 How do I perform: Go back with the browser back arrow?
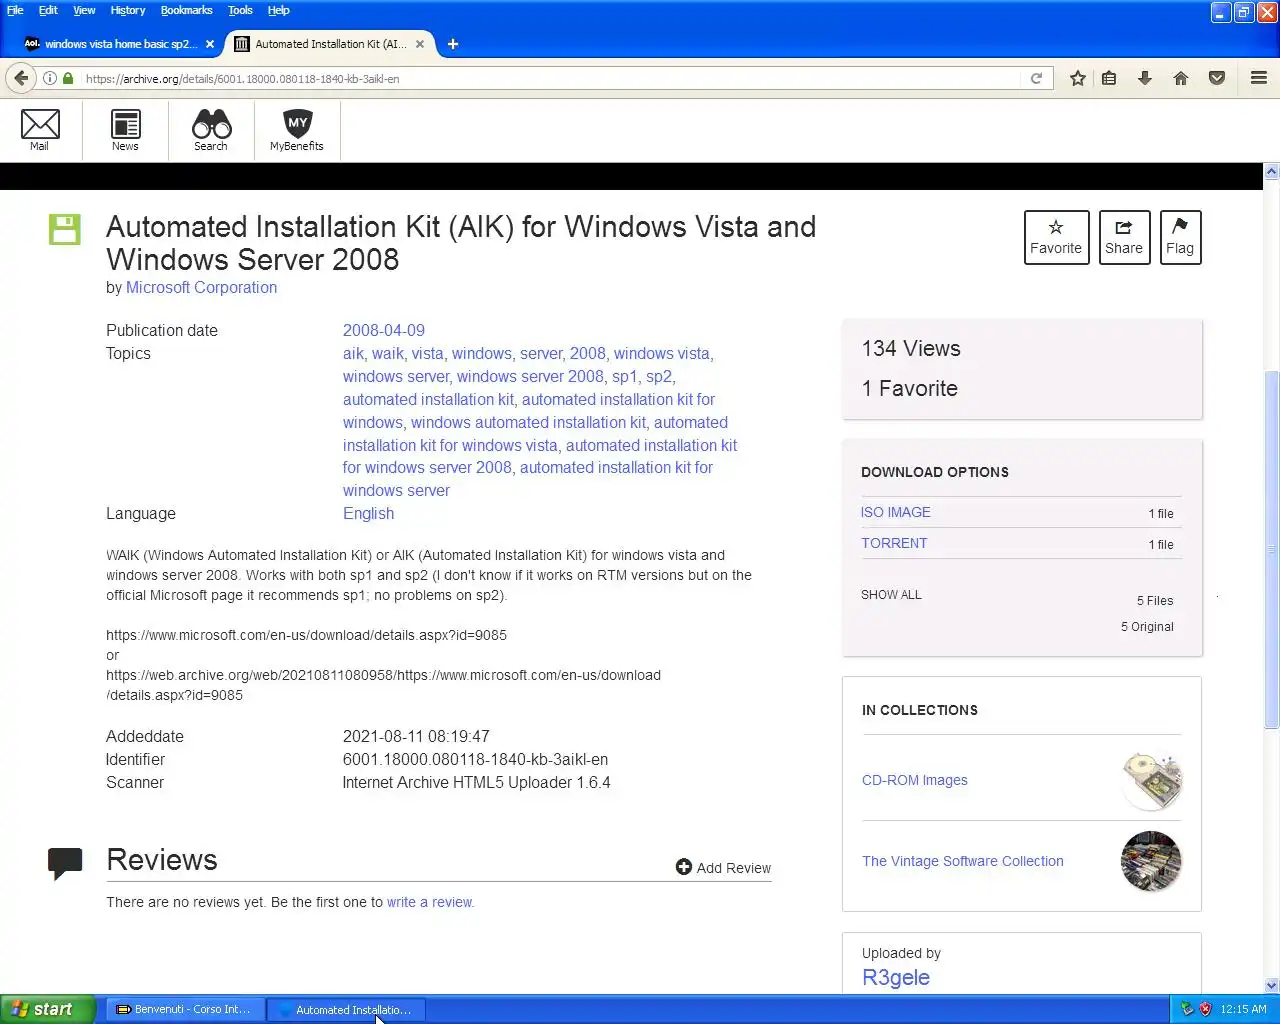[x=21, y=78]
